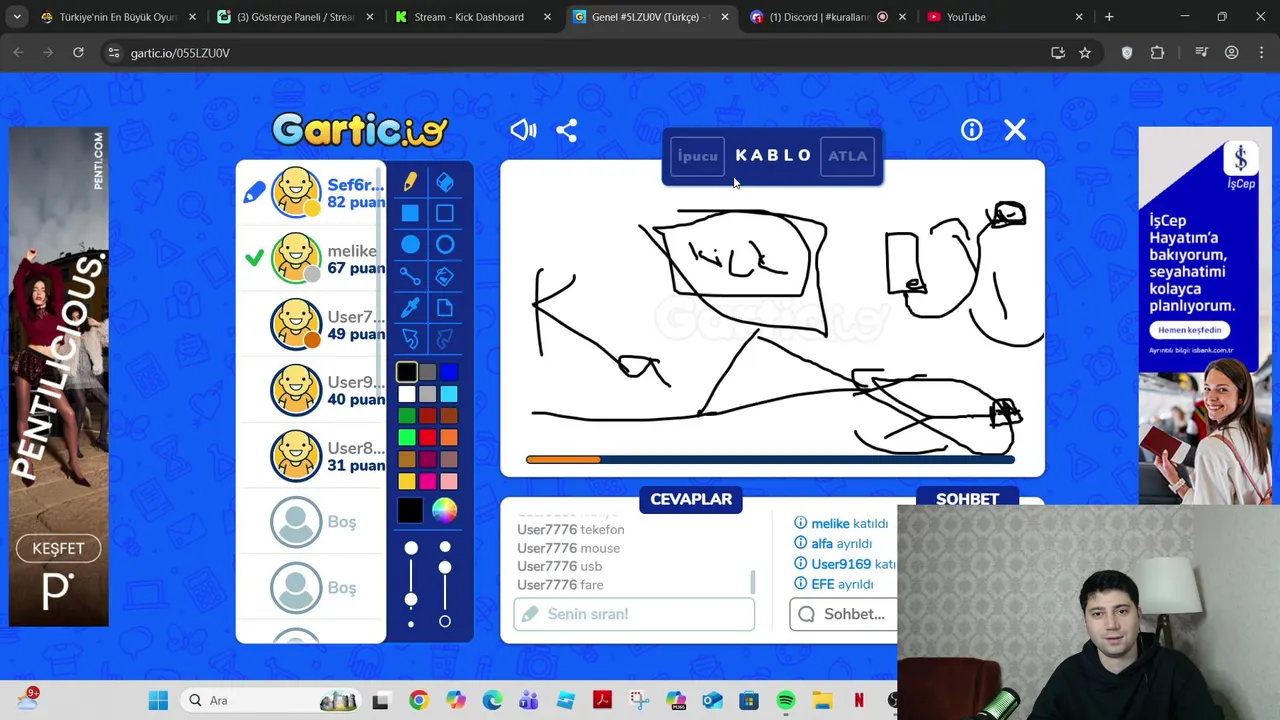1280x720 pixels.
Task: Switch to the Discord tab
Action: coord(828,17)
